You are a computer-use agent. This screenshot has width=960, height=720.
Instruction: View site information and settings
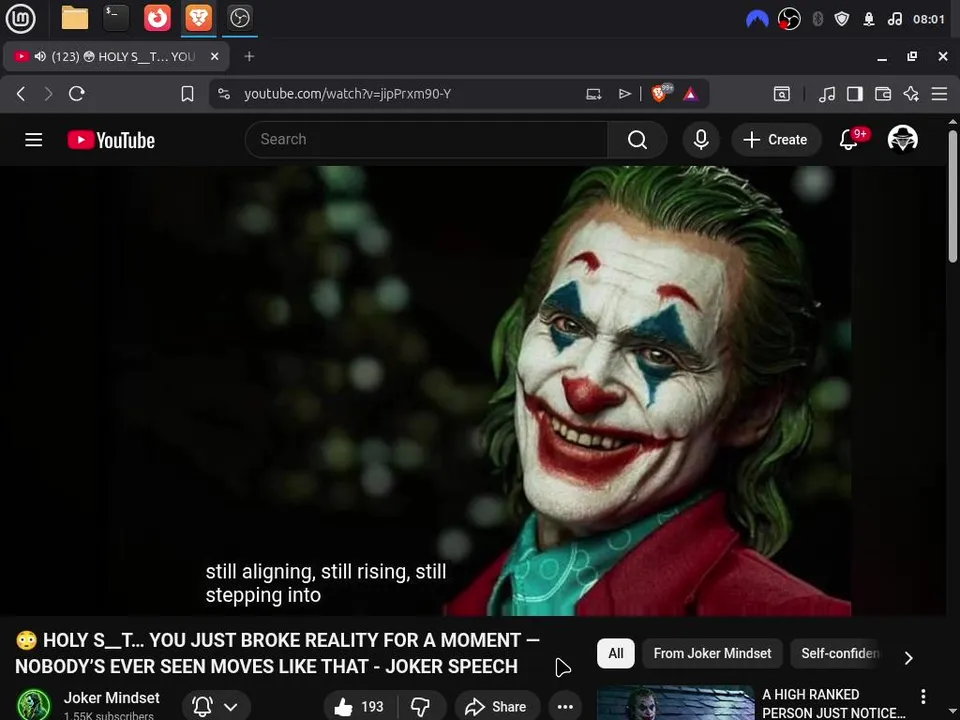tap(224, 94)
